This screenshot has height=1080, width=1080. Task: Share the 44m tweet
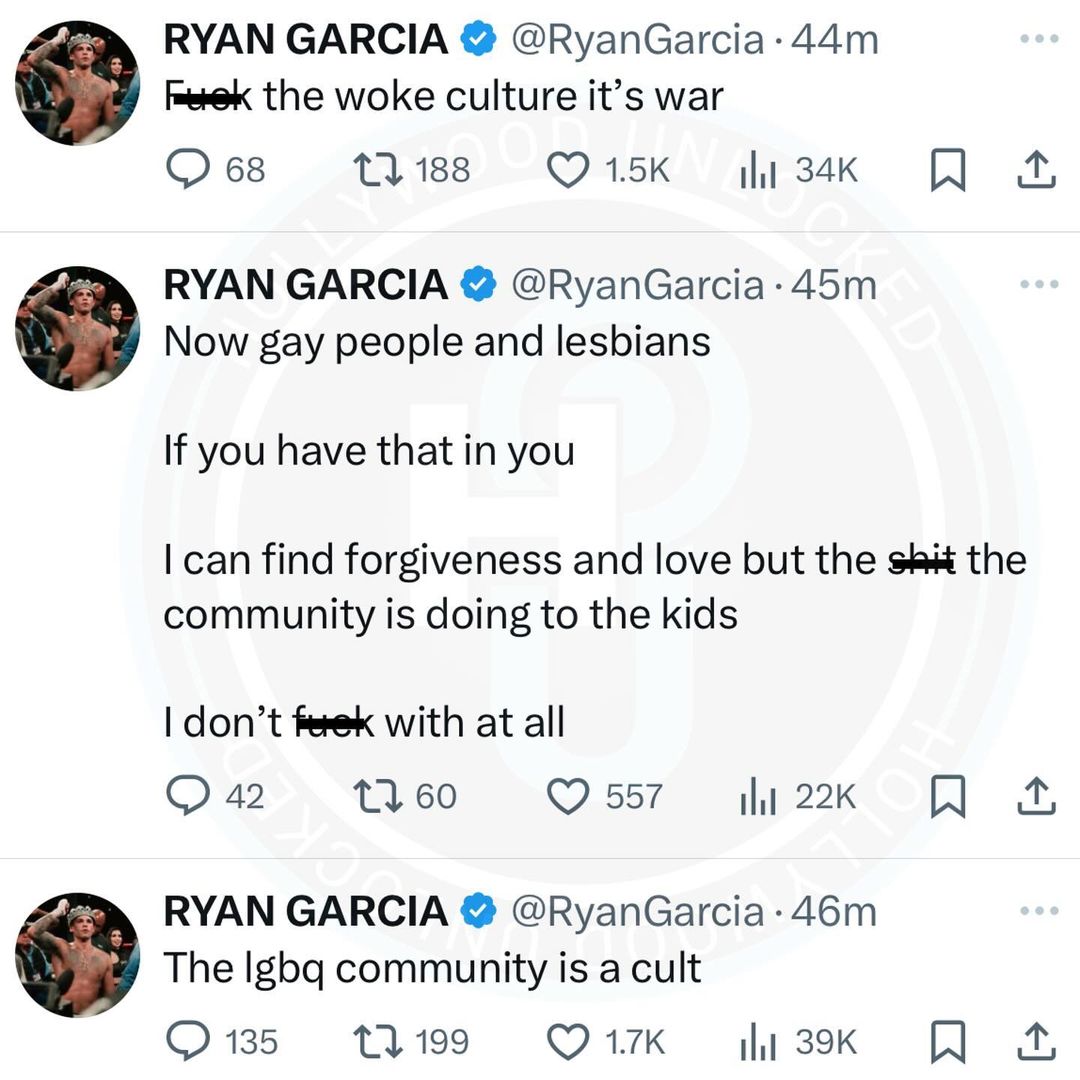click(1036, 170)
